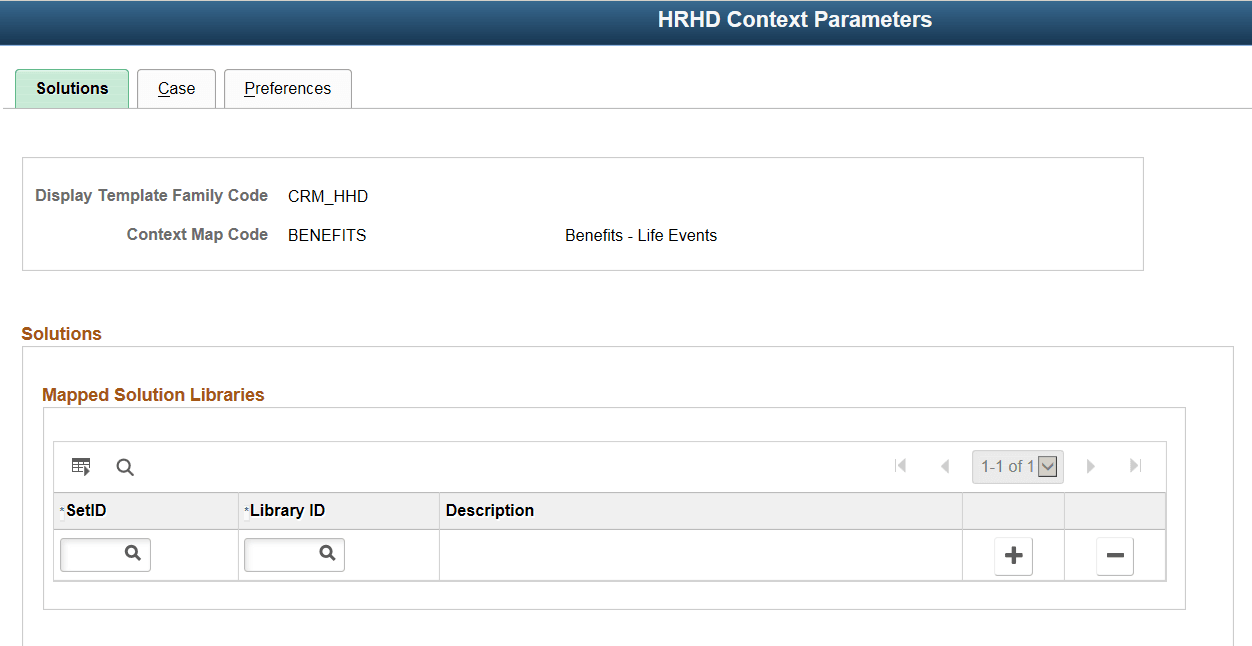
Task: Open the grid action menu icon
Action: 81,466
